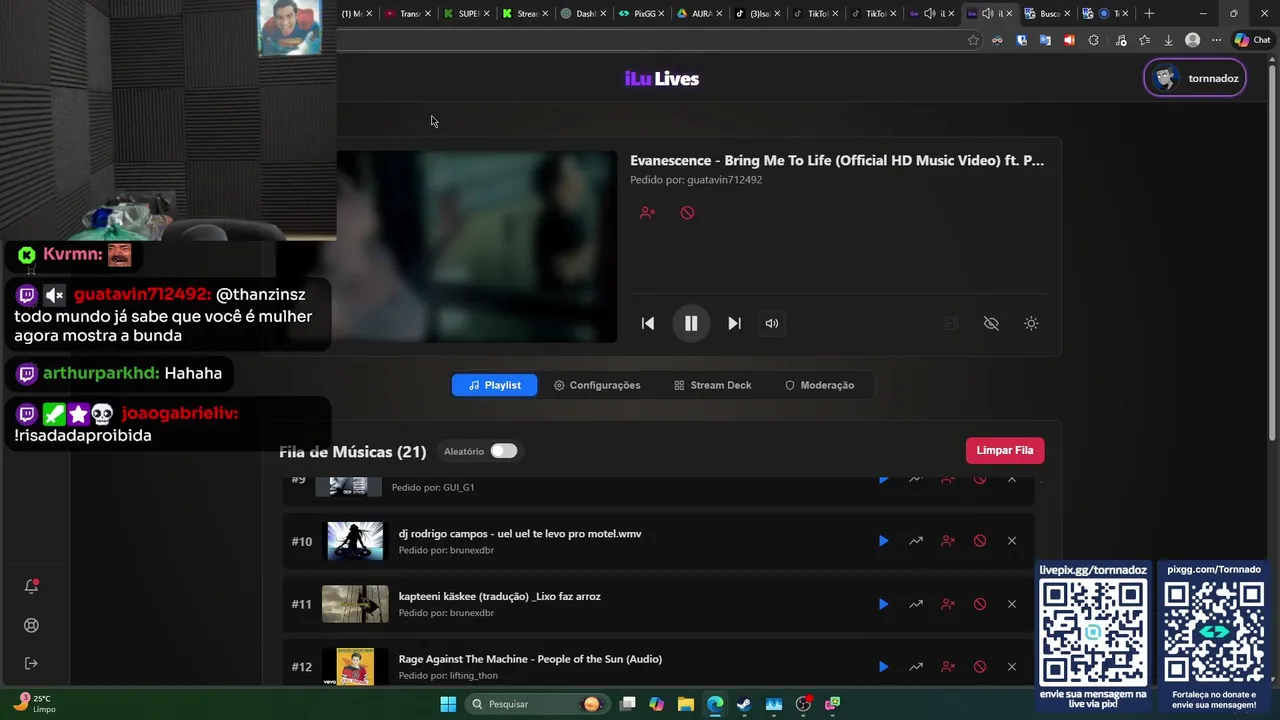Image resolution: width=1280 pixels, height=720 pixels.
Task: Open Microsoft Edge from the taskbar
Action: click(x=715, y=704)
